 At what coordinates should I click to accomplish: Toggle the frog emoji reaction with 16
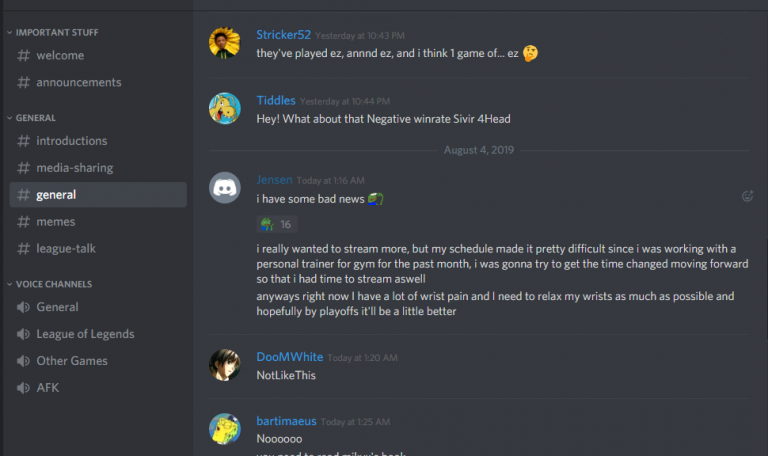(277, 224)
